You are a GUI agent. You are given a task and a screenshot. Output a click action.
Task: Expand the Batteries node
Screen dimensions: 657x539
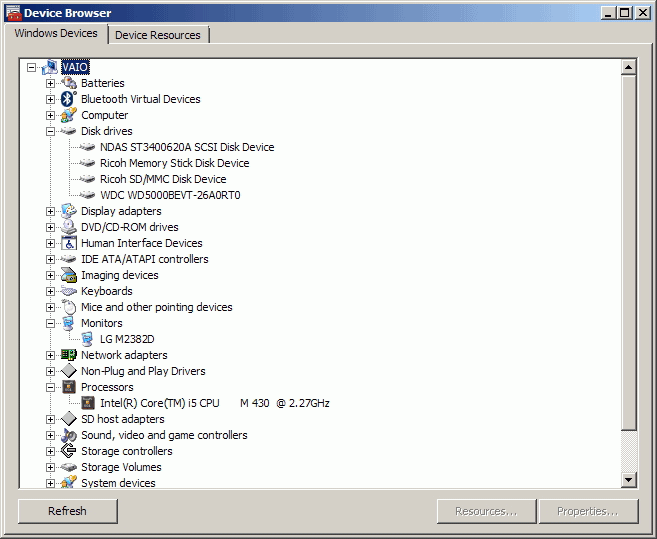pos(50,83)
